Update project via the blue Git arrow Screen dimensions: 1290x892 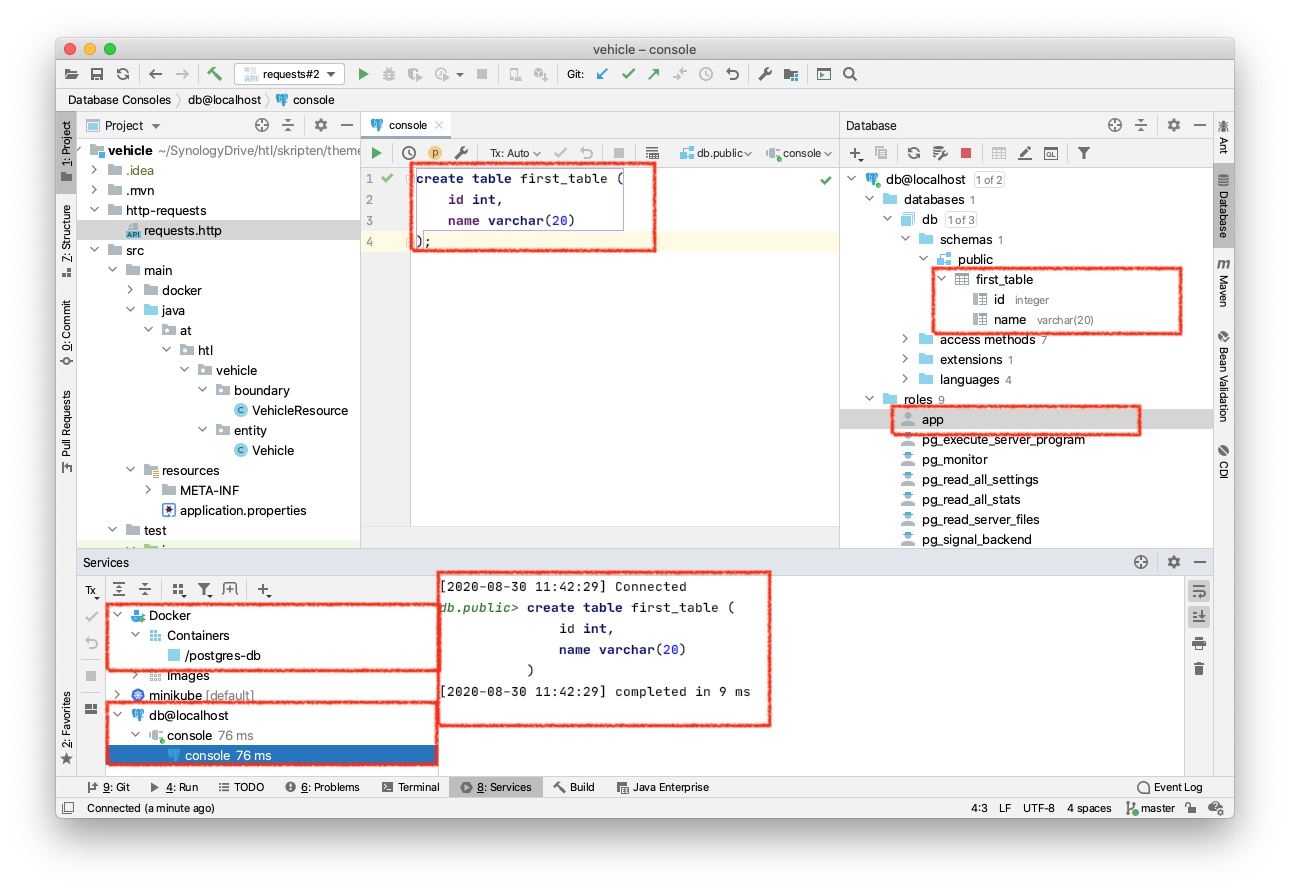(602, 74)
